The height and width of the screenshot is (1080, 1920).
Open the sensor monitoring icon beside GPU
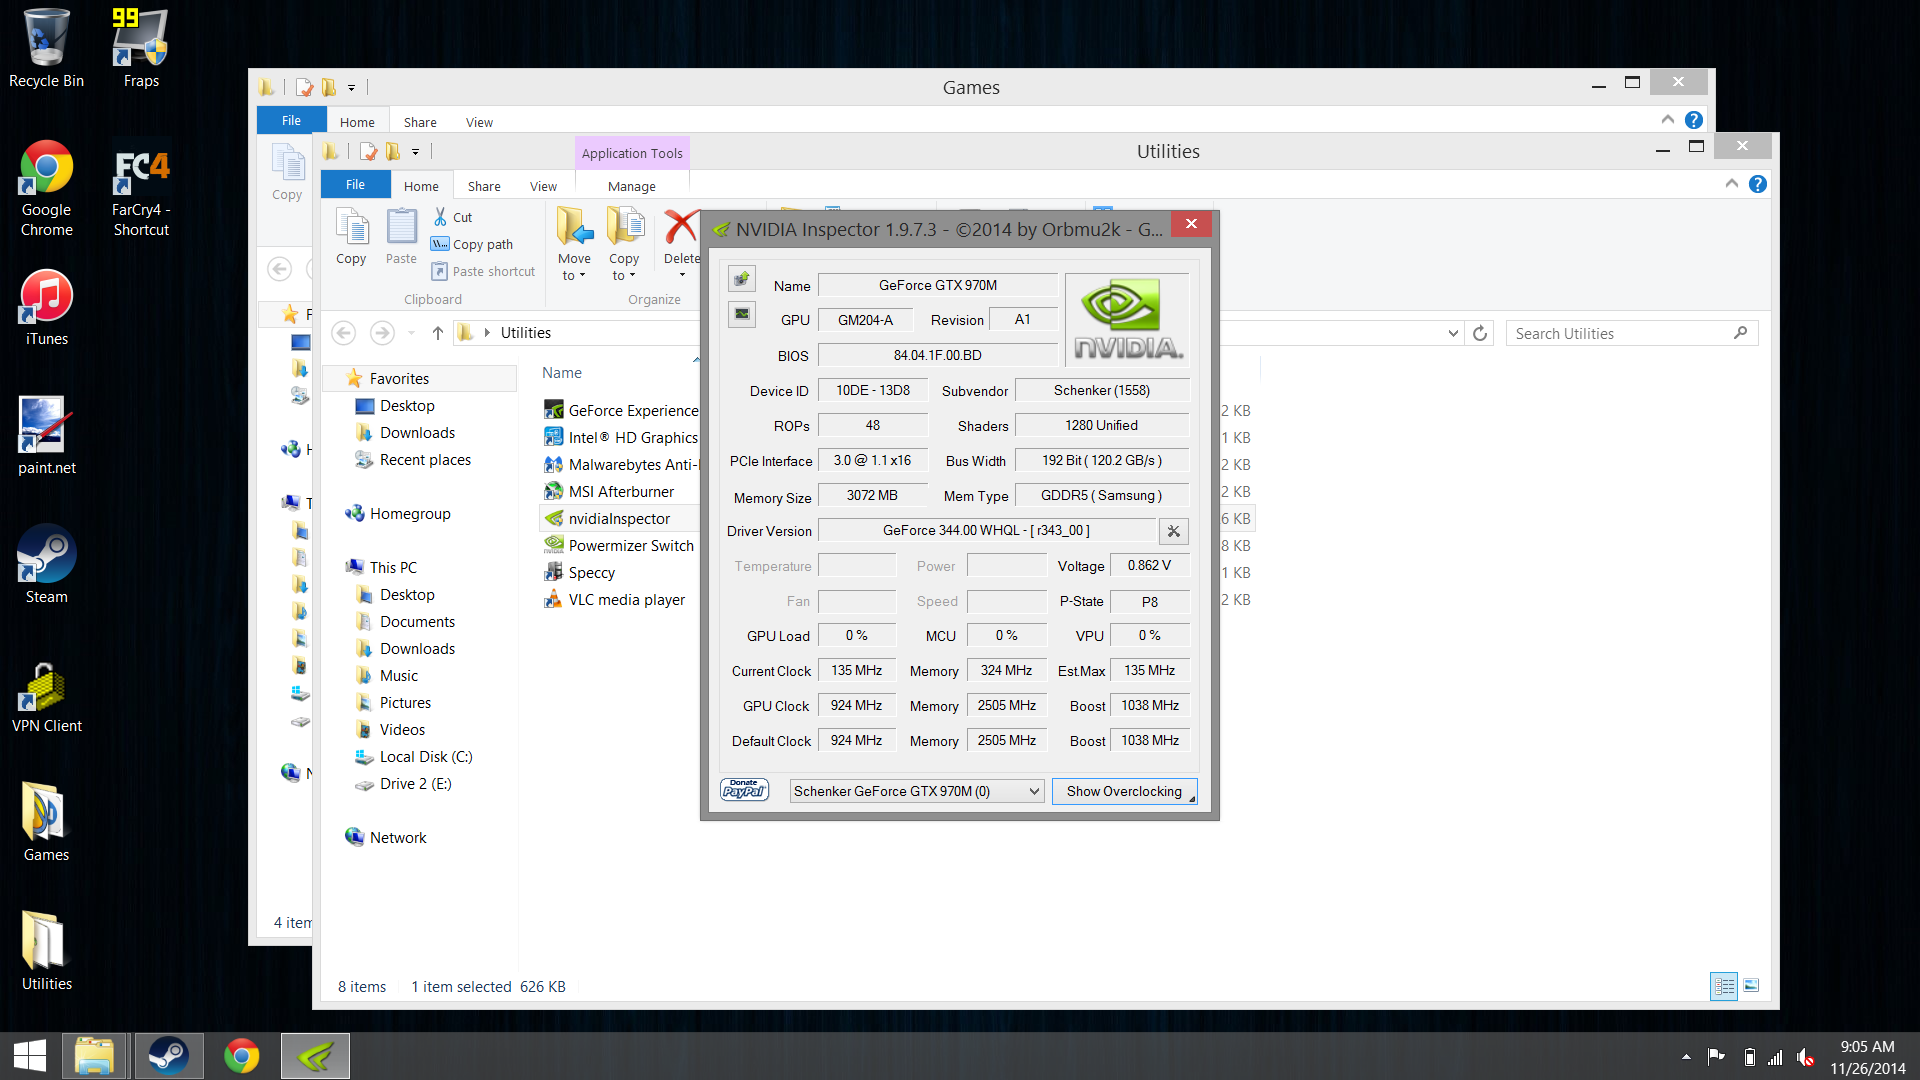(742, 314)
